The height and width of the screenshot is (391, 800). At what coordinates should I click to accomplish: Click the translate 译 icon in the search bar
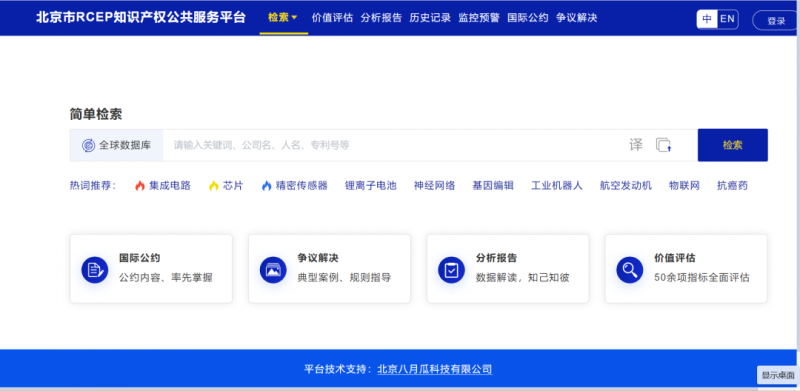(x=636, y=145)
